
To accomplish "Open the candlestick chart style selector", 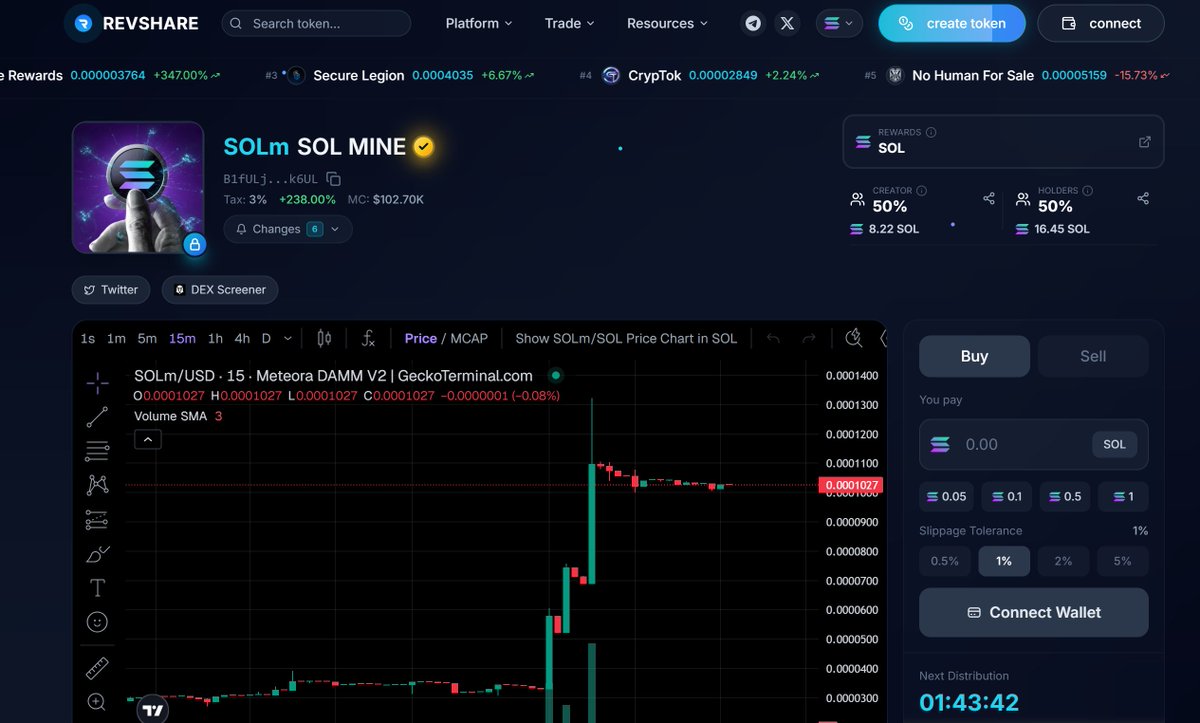I will pyautogui.click(x=324, y=338).
